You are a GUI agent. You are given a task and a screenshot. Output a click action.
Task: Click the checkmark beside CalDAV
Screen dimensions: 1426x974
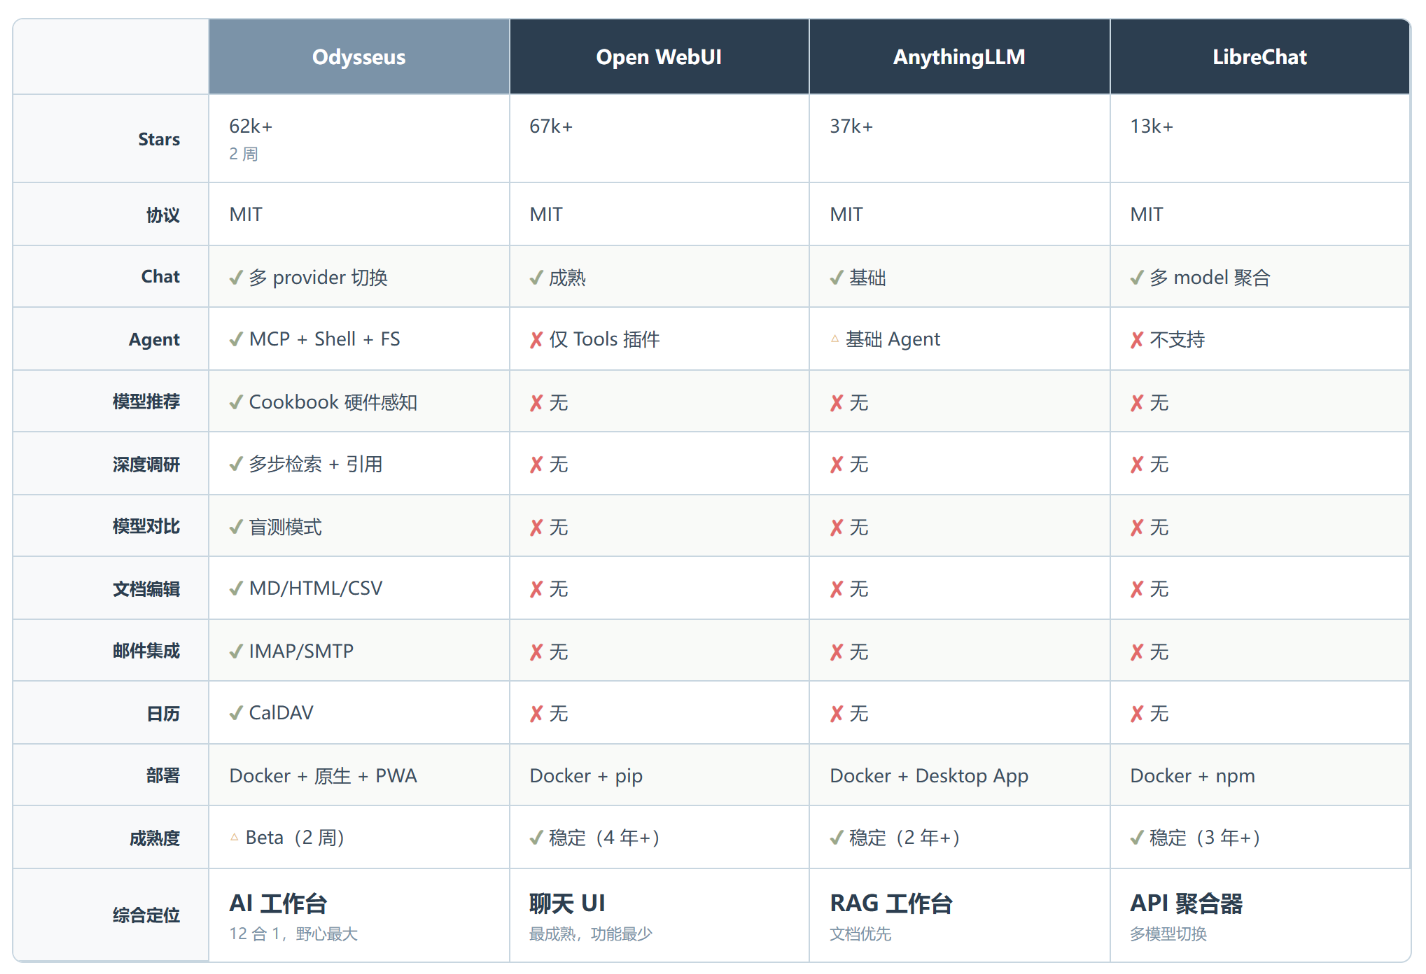tap(236, 713)
